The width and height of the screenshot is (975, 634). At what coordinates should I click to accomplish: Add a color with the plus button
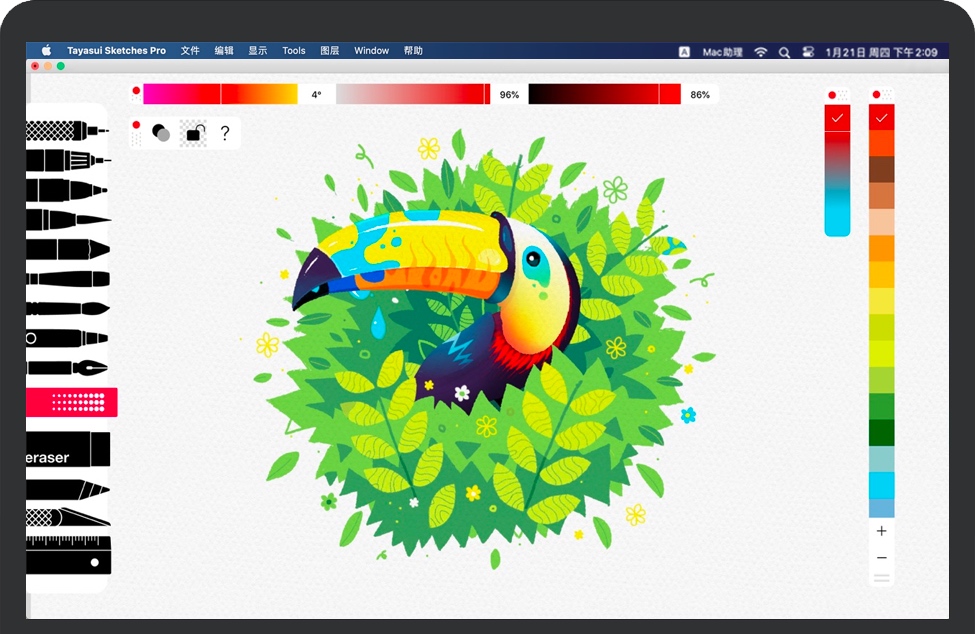[x=881, y=531]
